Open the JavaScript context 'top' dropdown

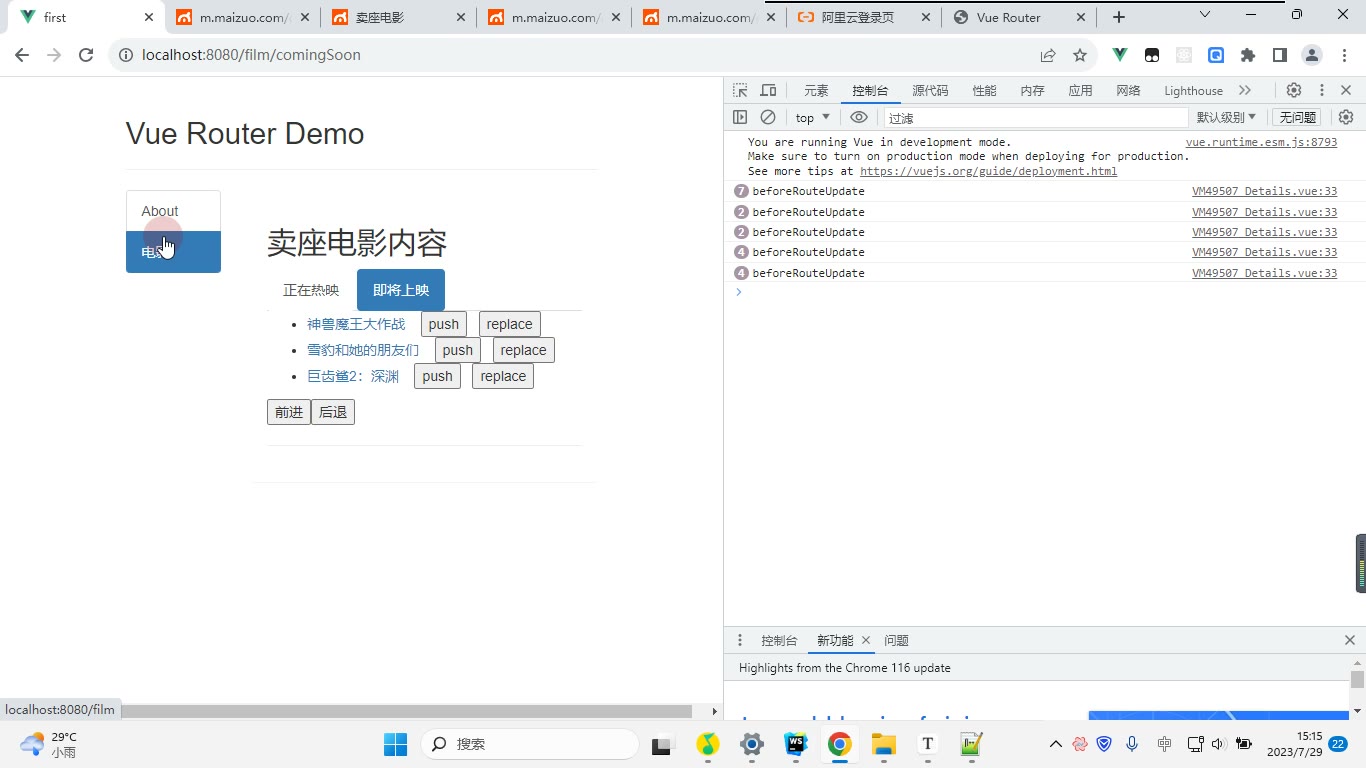[813, 117]
